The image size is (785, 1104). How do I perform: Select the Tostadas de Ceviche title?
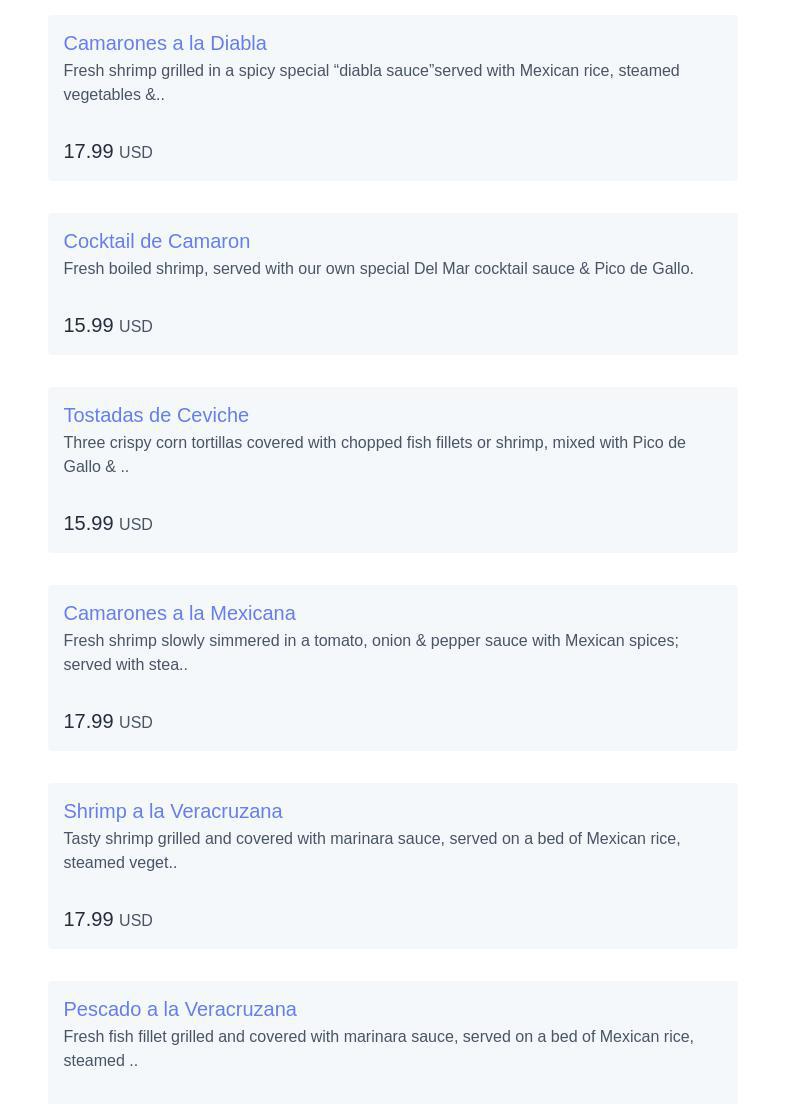[156, 415]
